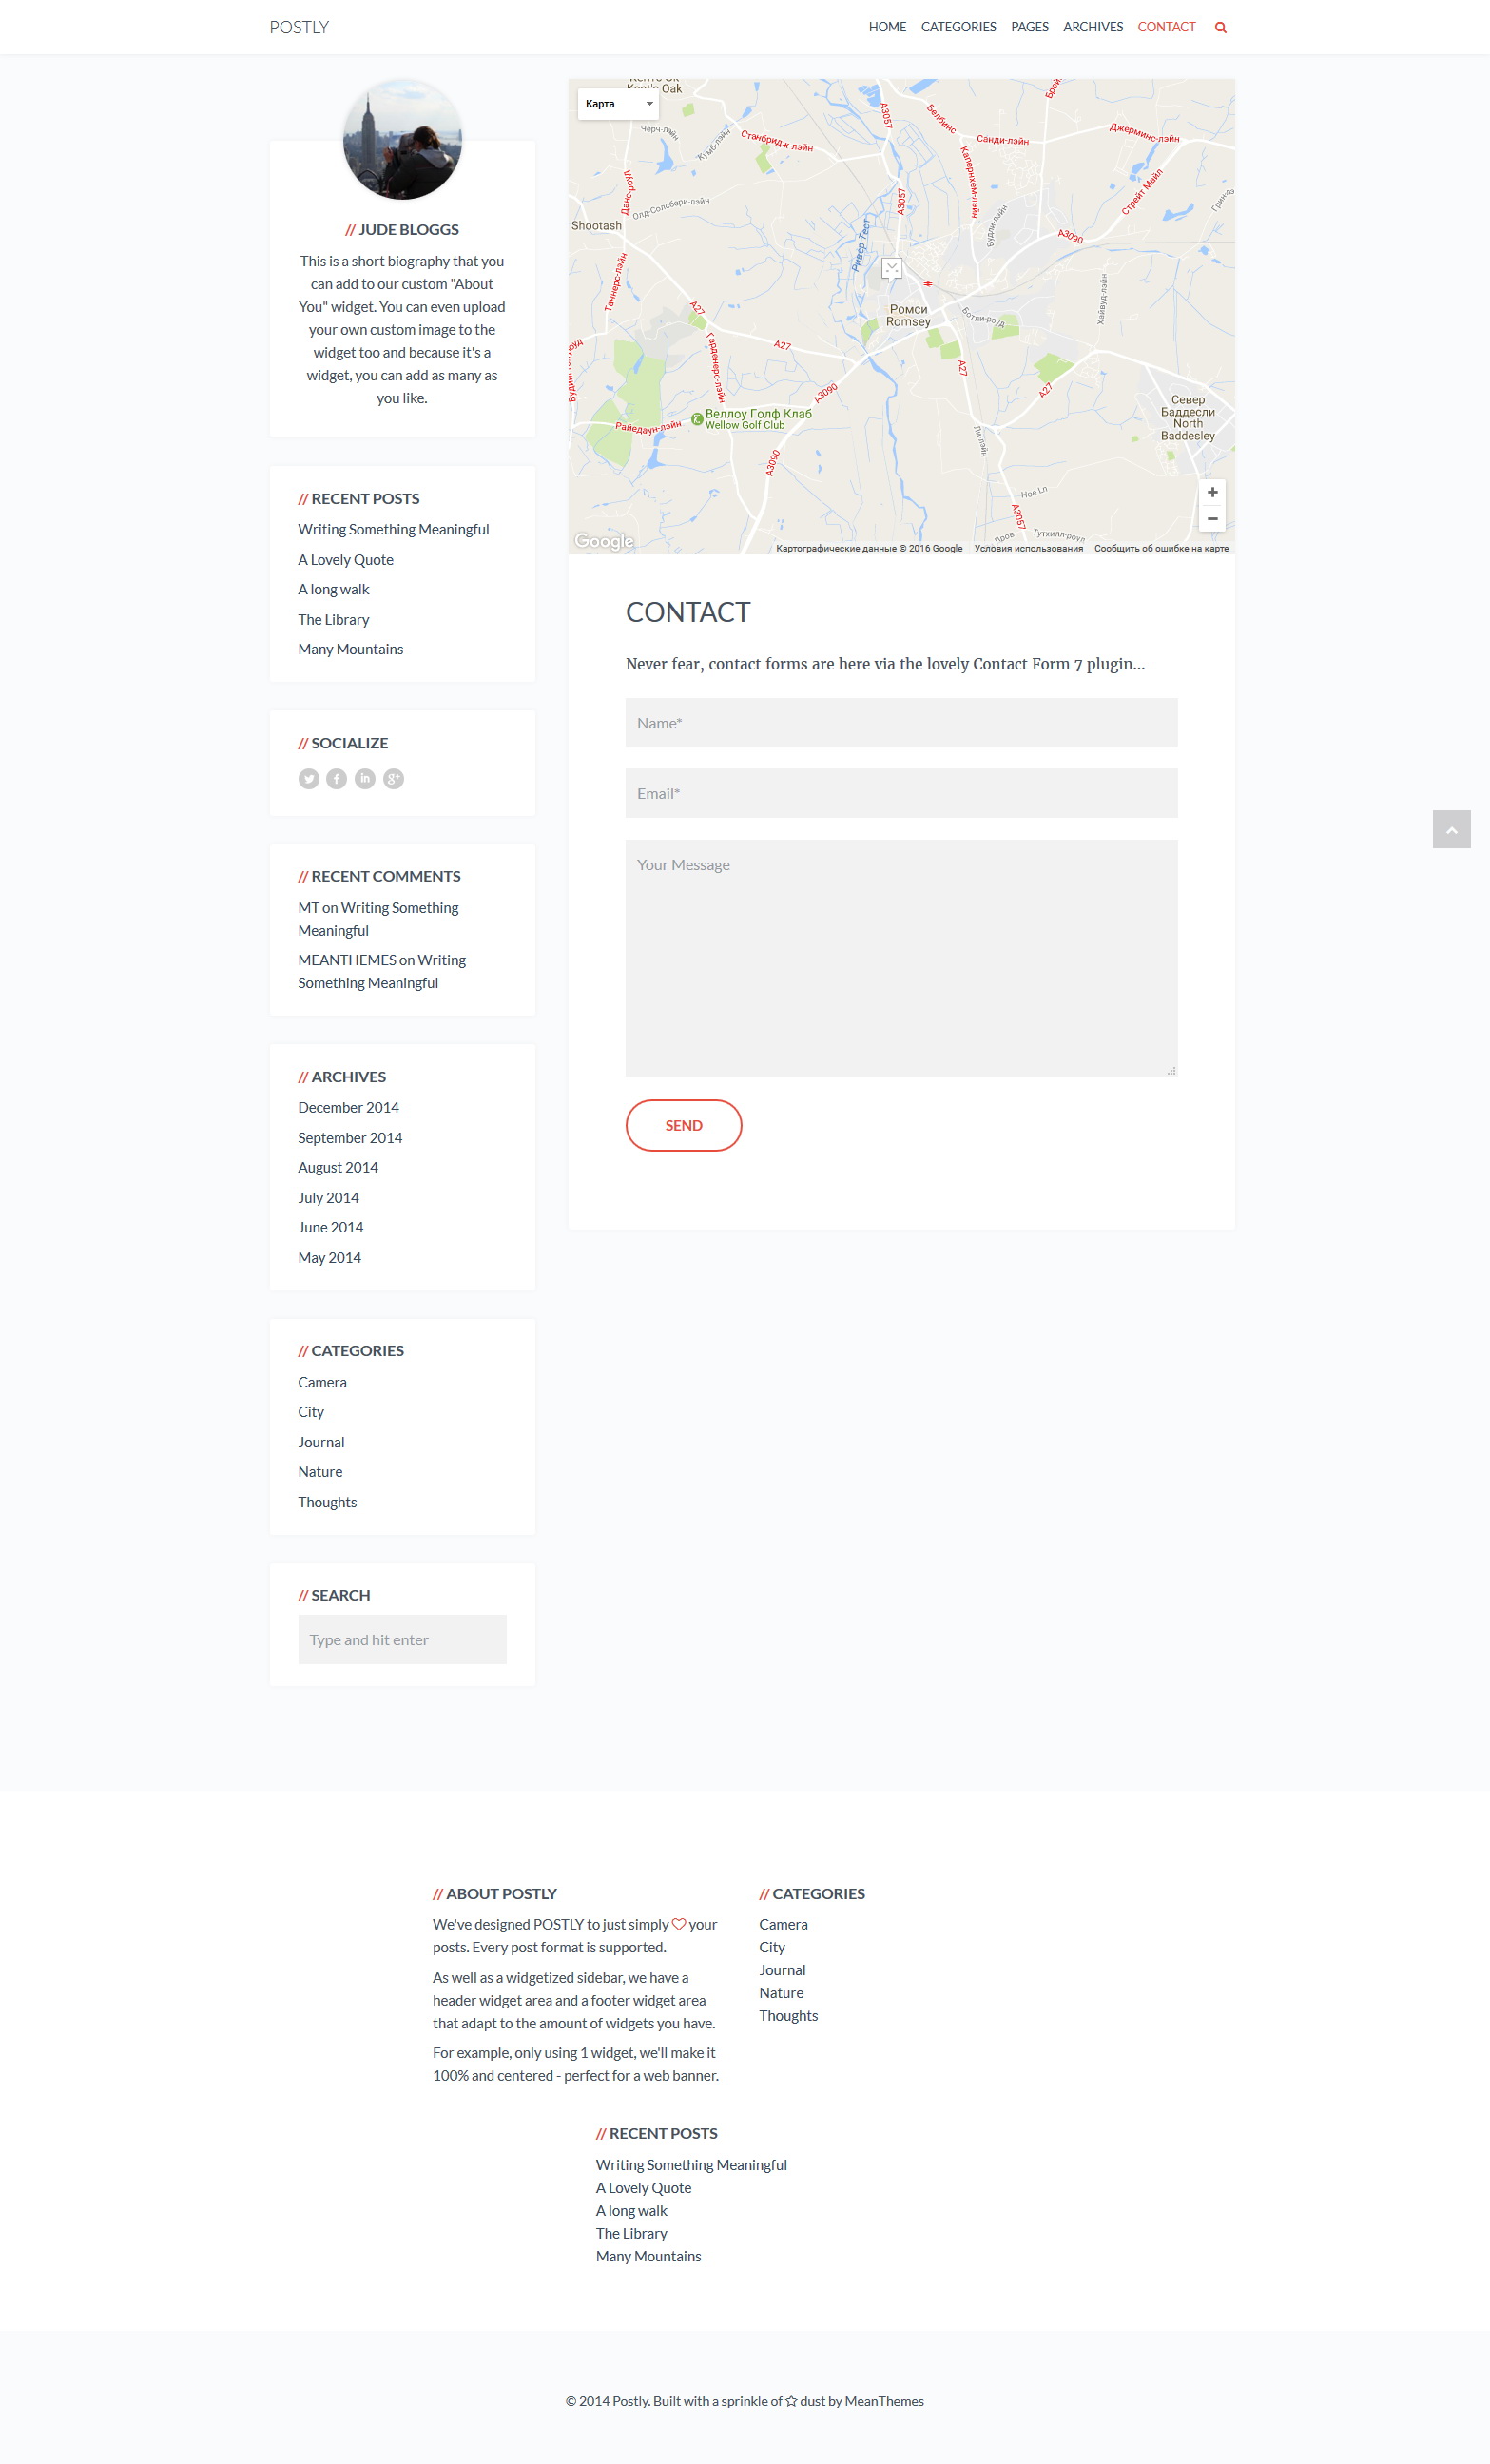Open footer post Many Mountains
The width and height of the screenshot is (1490, 2464).
(x=649, y=2257)
